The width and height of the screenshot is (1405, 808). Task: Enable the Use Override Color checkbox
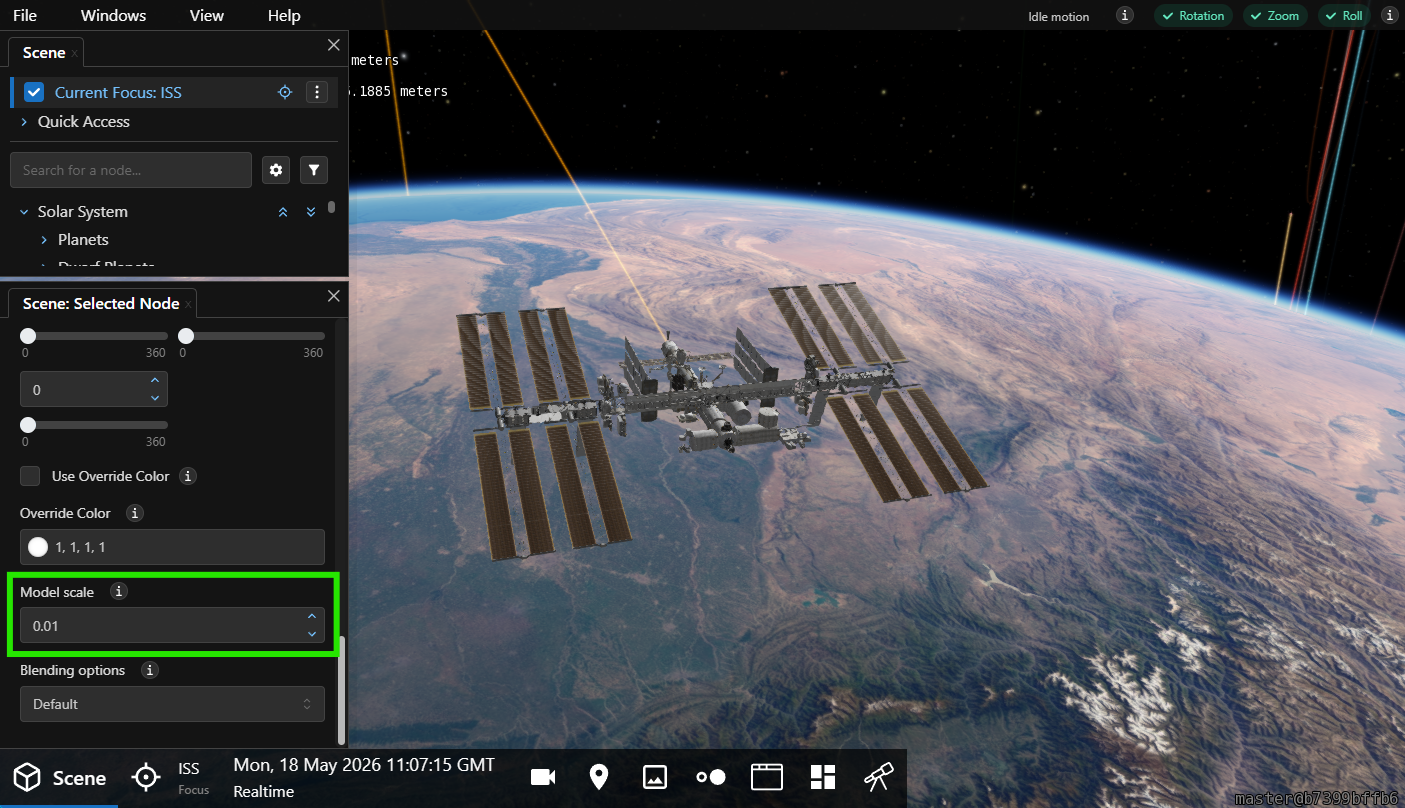tap(31, 476)
